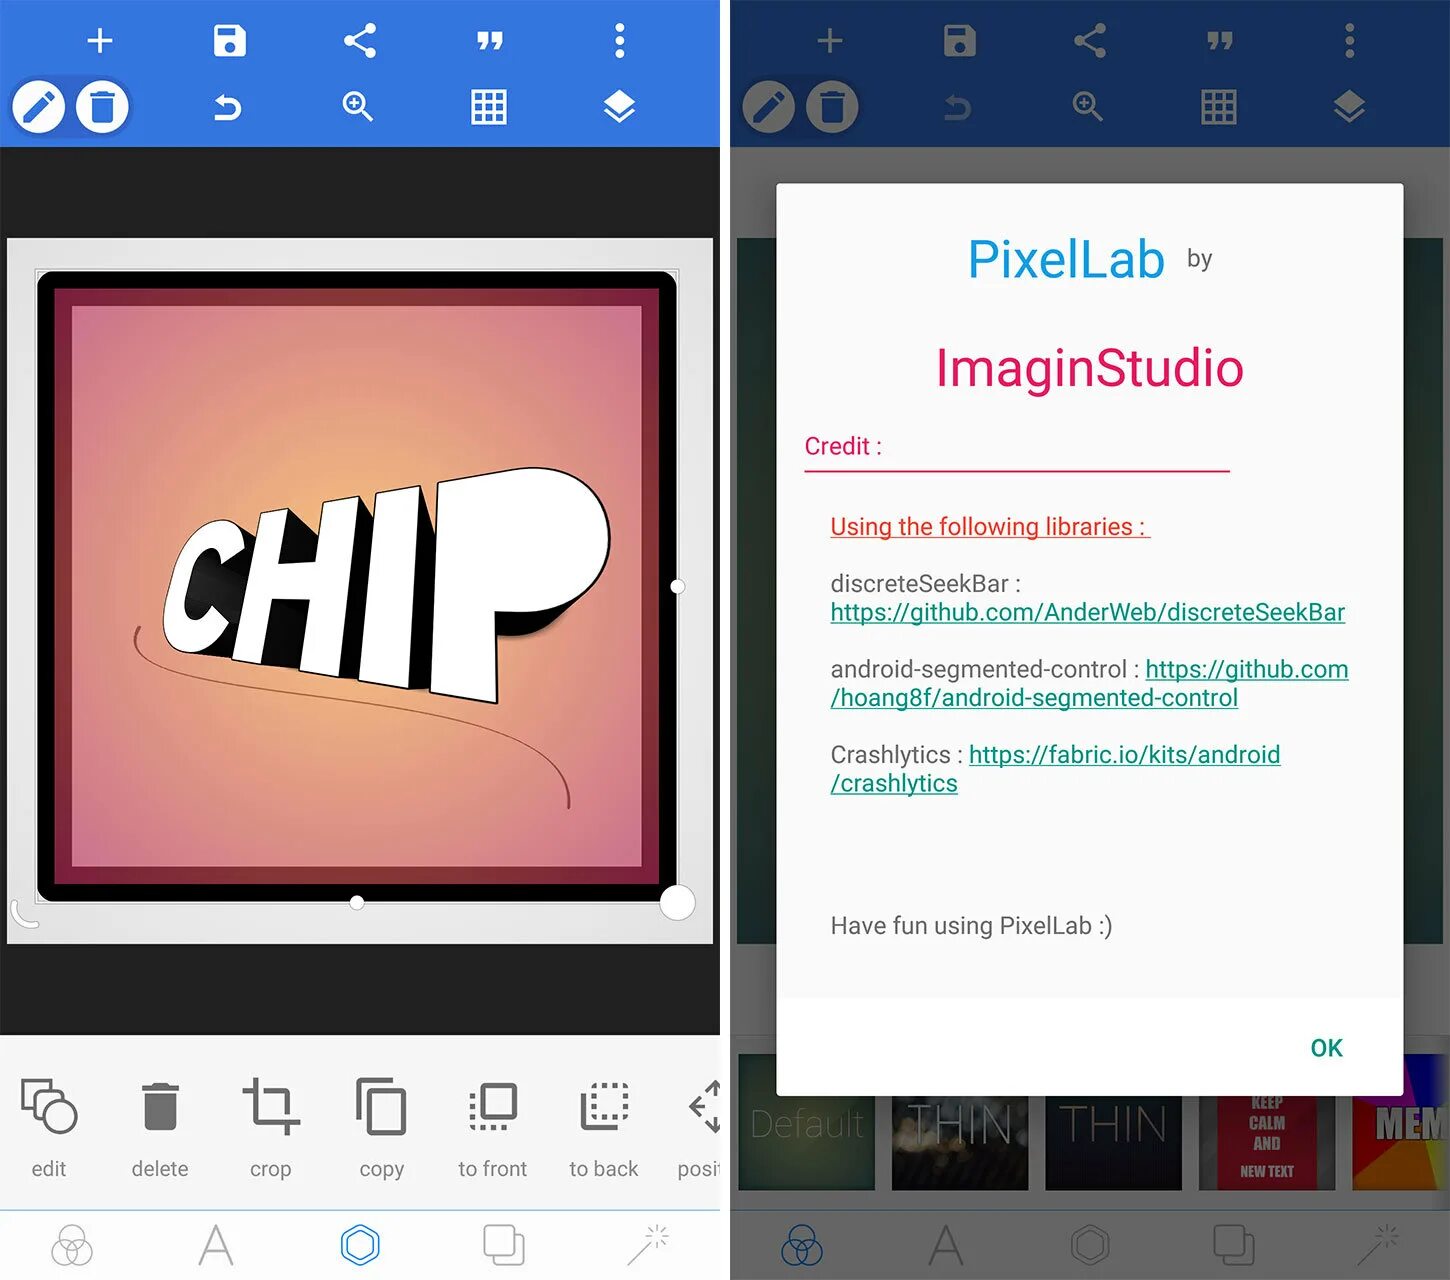This screenshot has width=1450, height=1280.
Task: Switch to the color circles tab in left screen
Action: click(x=72, y=1246)
